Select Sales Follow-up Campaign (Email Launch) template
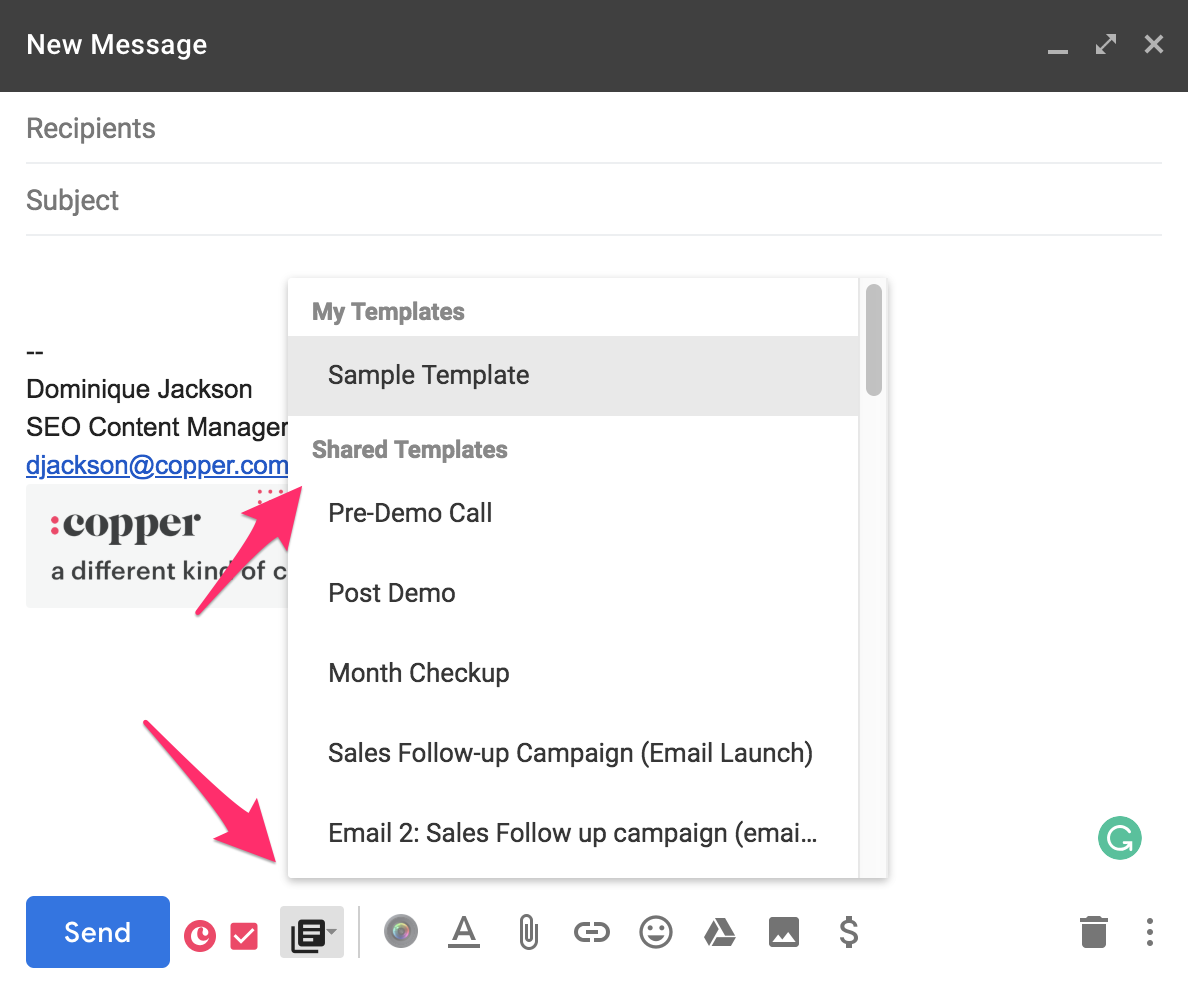The width and height of the screenshot is (1188, 994). pos(573,753)
